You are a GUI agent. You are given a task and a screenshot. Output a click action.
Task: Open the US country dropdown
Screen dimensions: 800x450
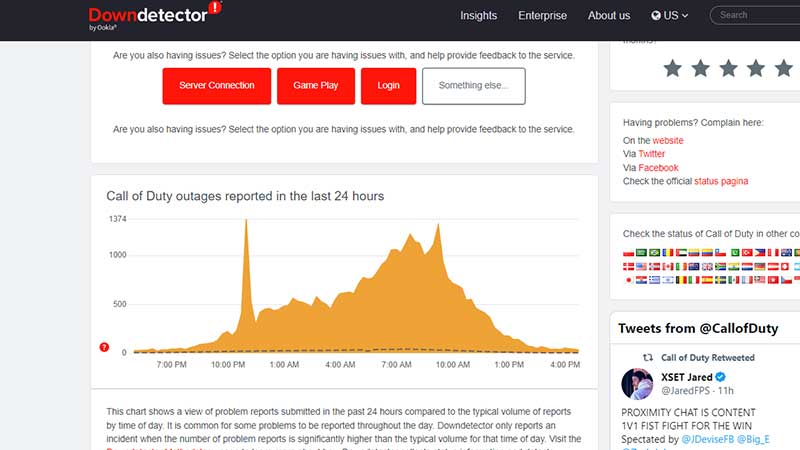(x=670, y=15)
